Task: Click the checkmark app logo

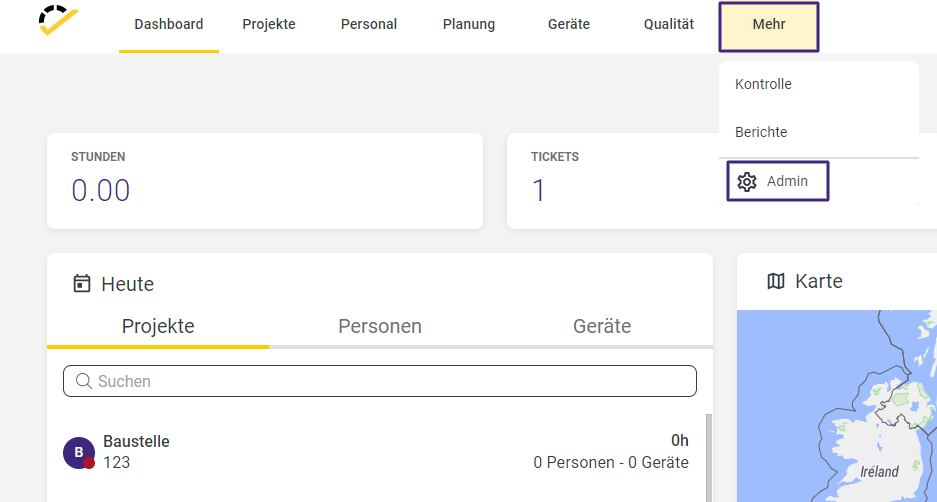Action: pos(59,21)
